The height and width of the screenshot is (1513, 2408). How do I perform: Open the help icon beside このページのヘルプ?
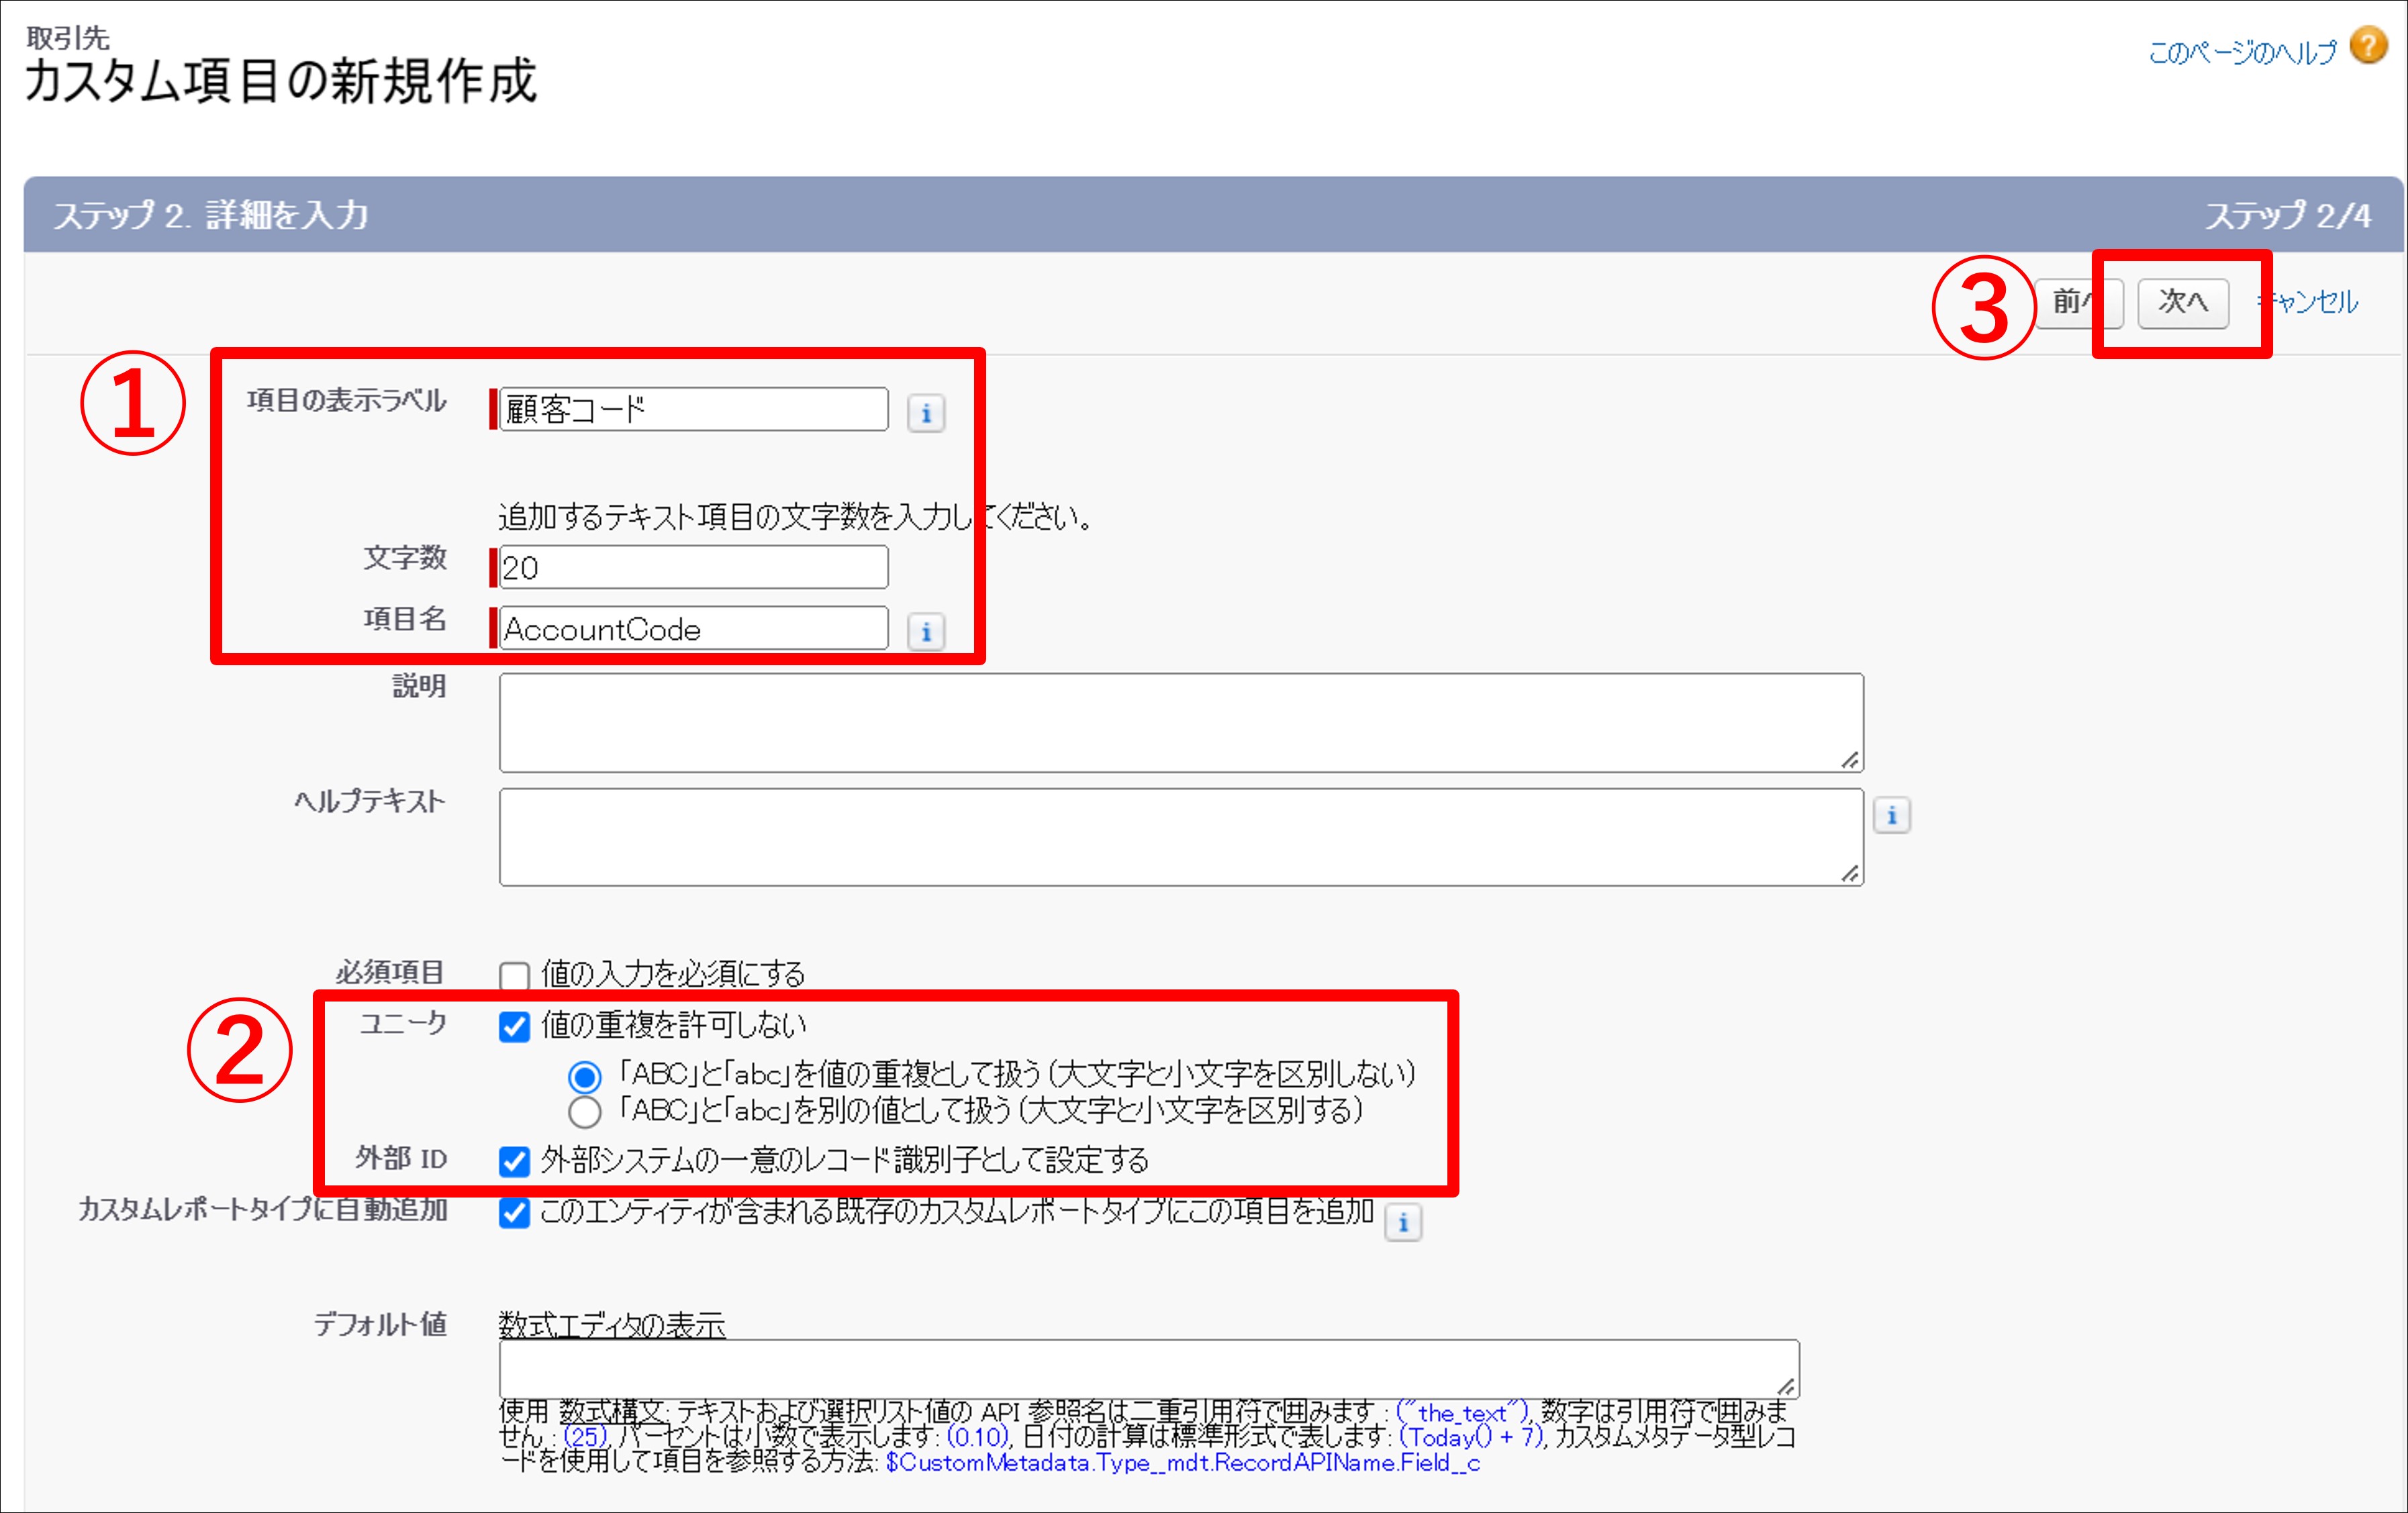(2368, 46)
